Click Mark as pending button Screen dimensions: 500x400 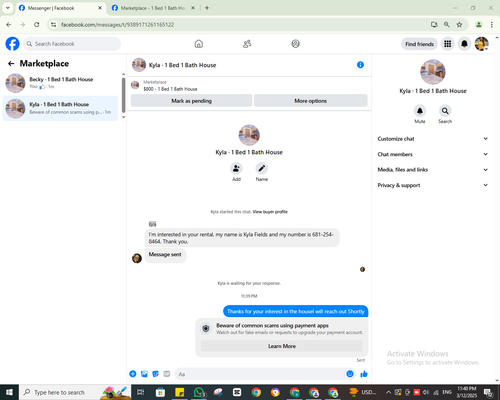pyautogui.click(x=191, y=101)
